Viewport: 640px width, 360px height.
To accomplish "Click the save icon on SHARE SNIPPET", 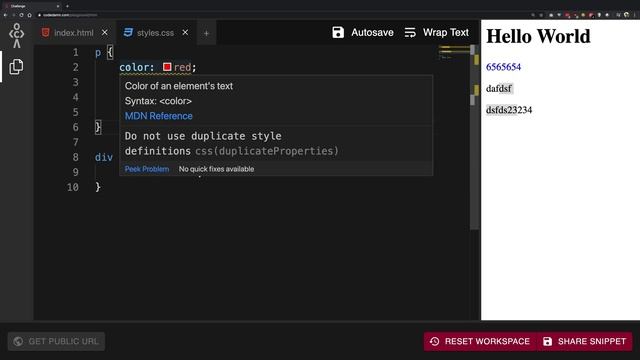I will (x=547, y=341).
